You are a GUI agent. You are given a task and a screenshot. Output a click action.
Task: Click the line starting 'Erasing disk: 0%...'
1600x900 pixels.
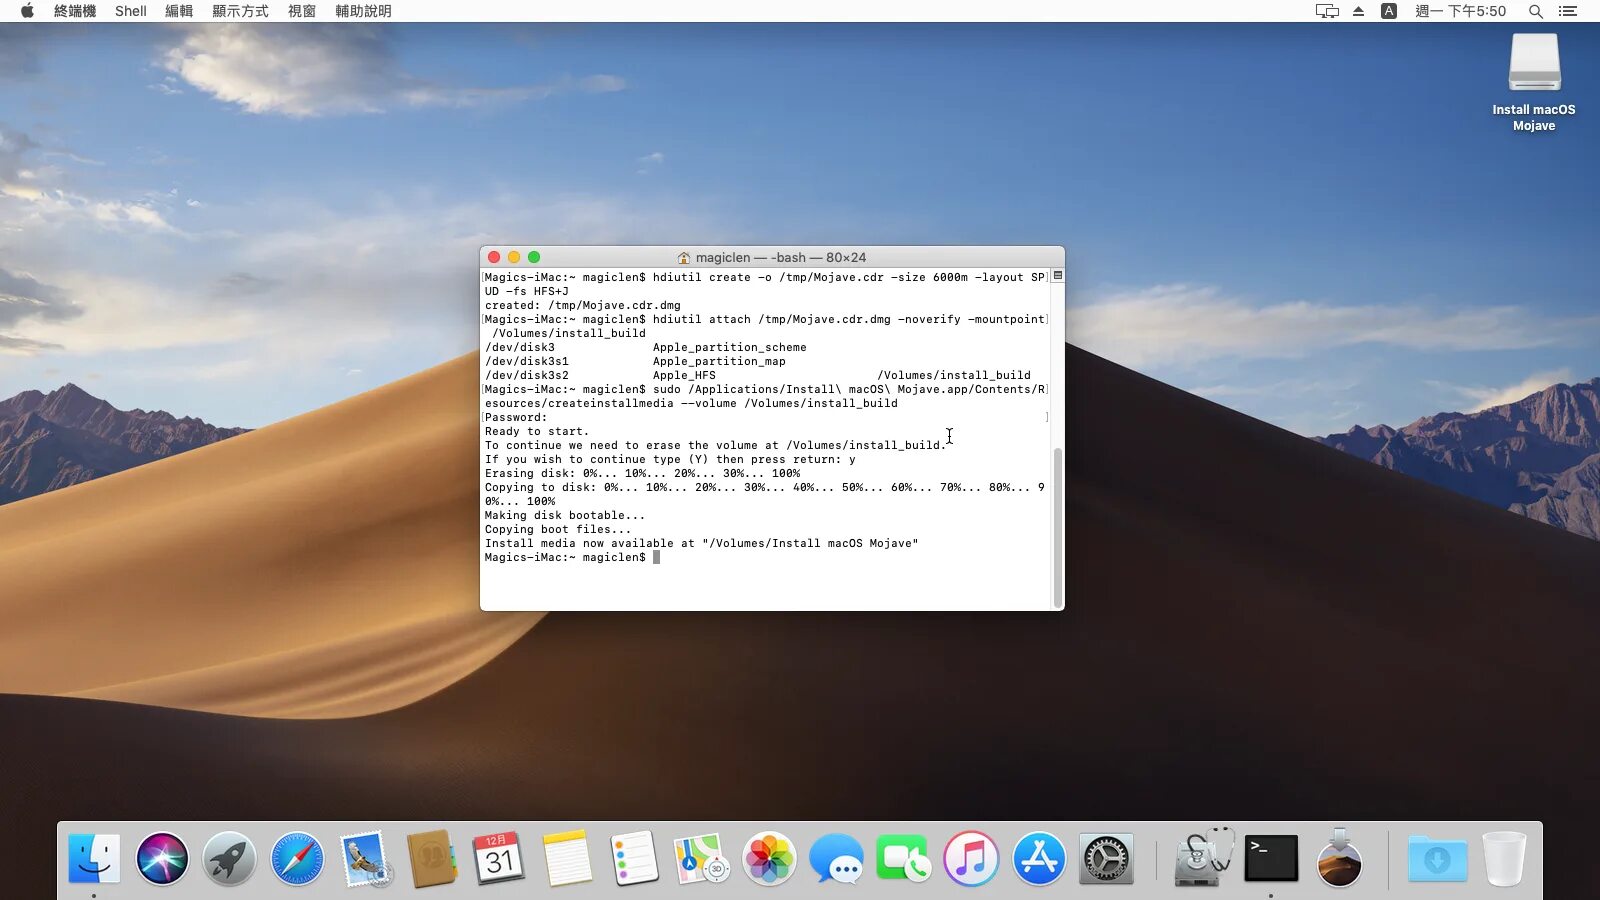(643, 474)
